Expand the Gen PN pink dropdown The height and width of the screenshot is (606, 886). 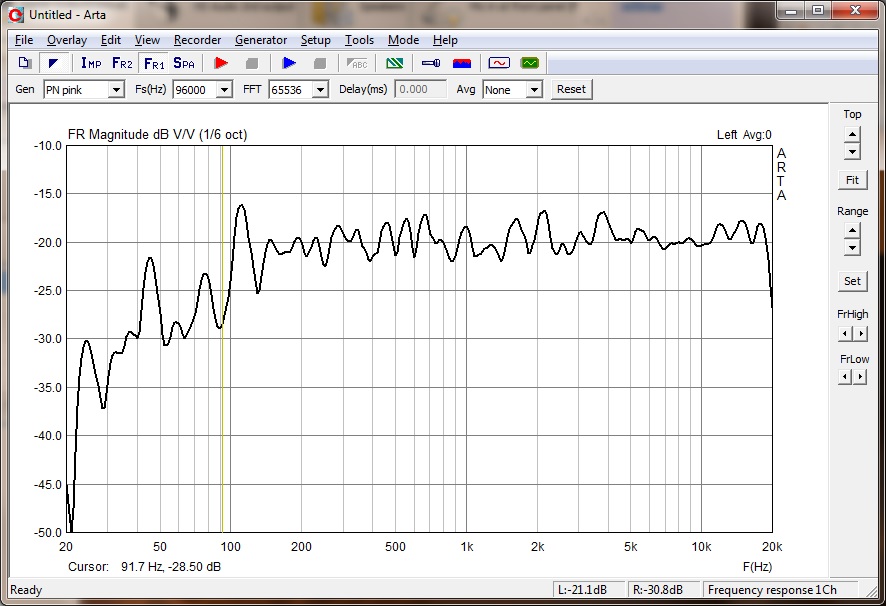(x=116, y=90)
